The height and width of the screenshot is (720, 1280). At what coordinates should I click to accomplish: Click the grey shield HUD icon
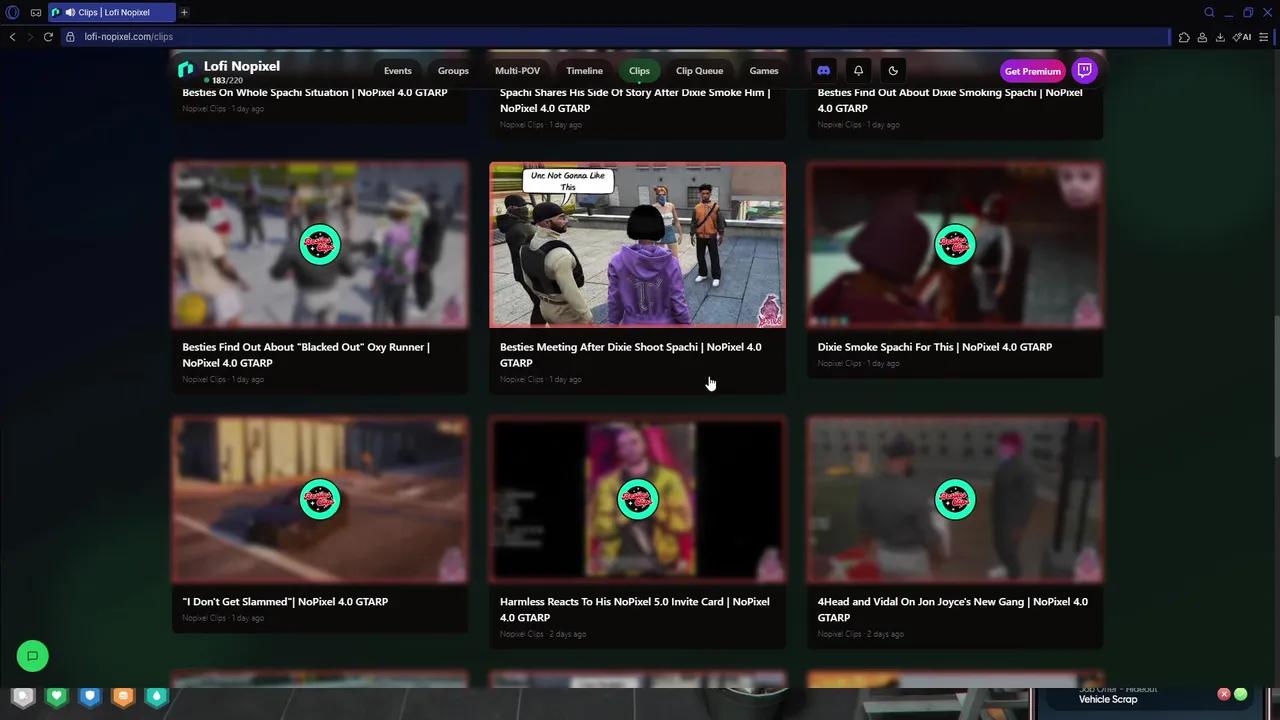[24, 696]
